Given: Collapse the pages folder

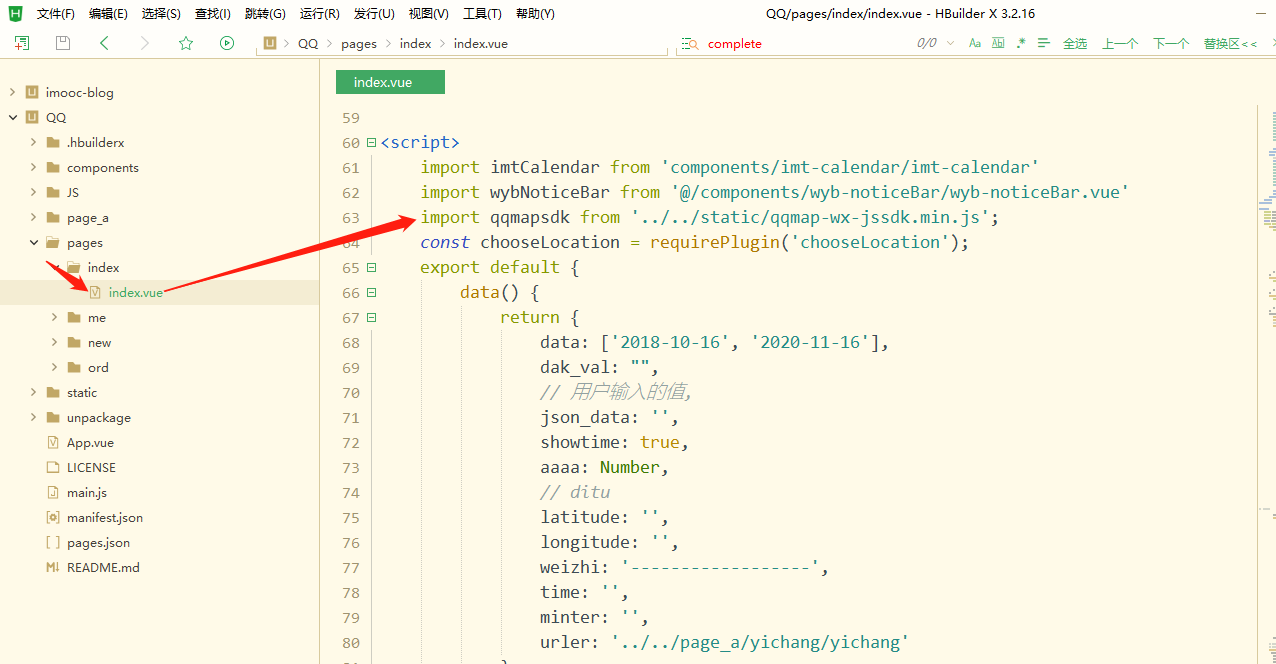Looking at the screenshot, I should (33, 242).
